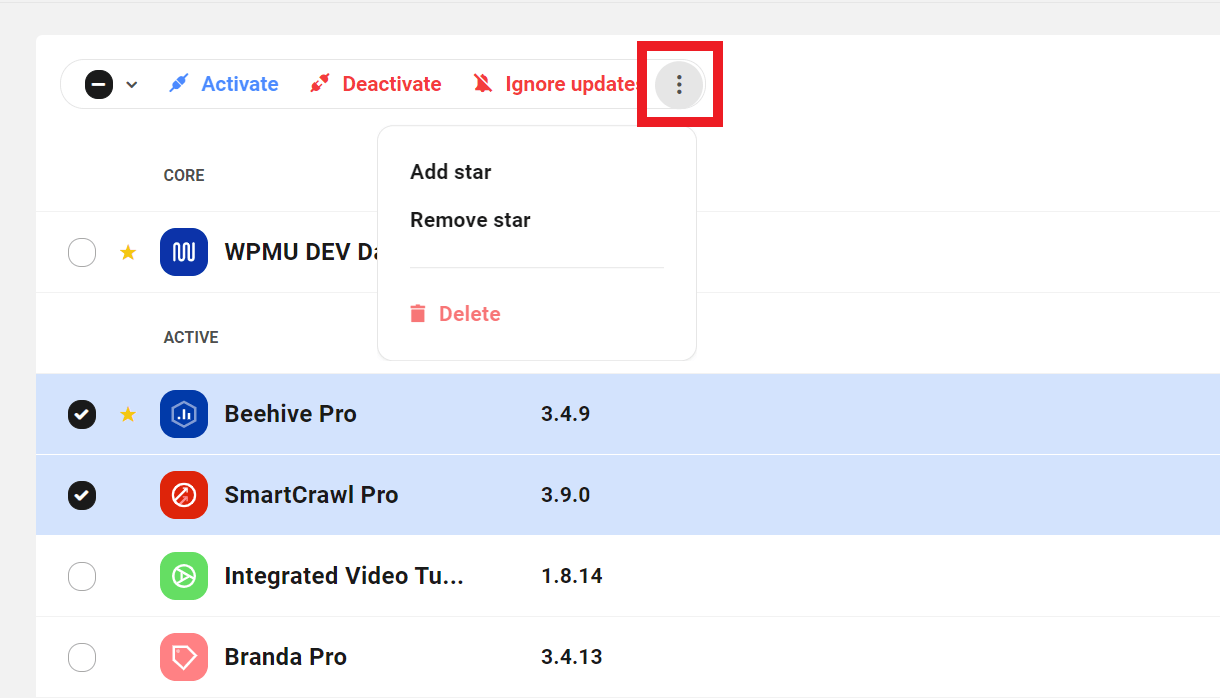Click the trash icon next to Delete

click(x=418, y=314)
